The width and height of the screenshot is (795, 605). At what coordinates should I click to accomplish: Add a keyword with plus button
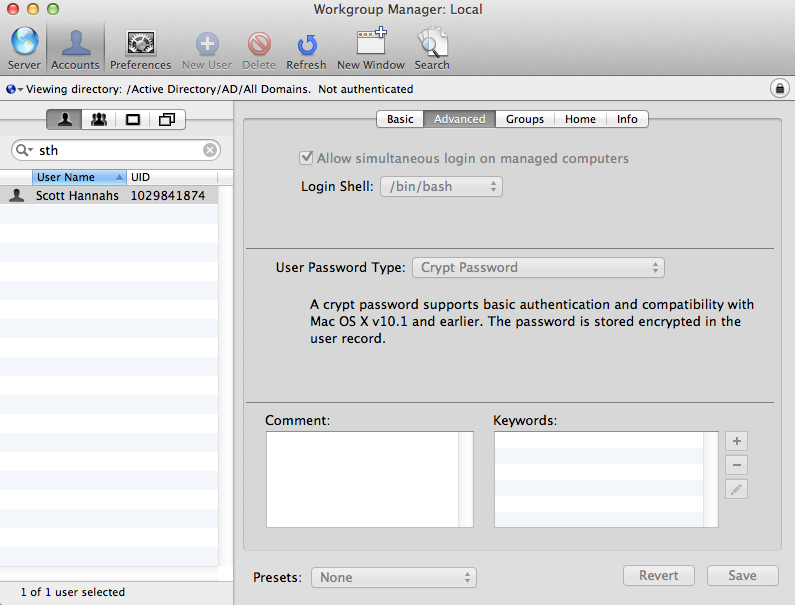tap(737, 441)
